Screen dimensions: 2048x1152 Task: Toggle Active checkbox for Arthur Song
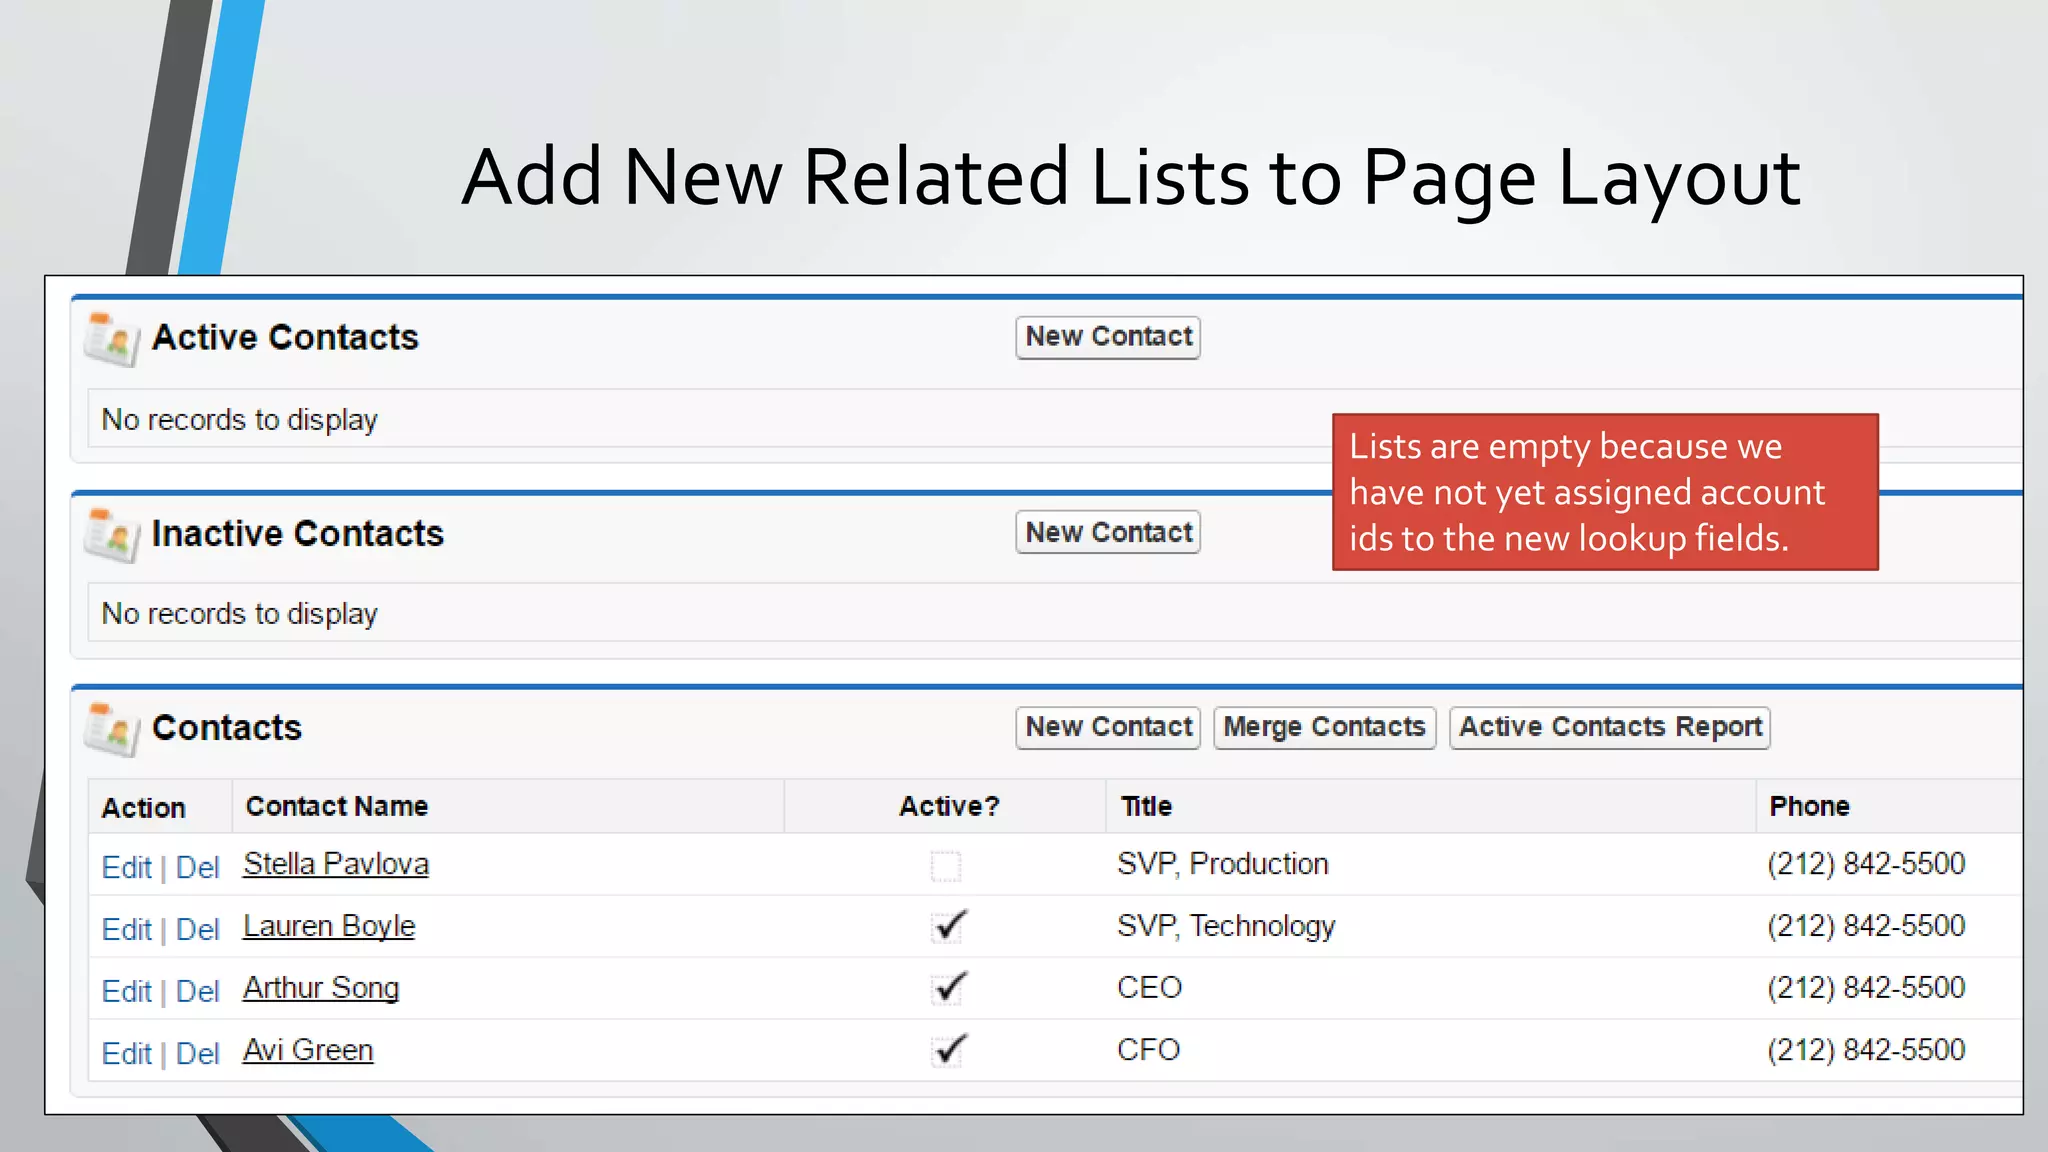pyautogui.click(x=947, y=989)
